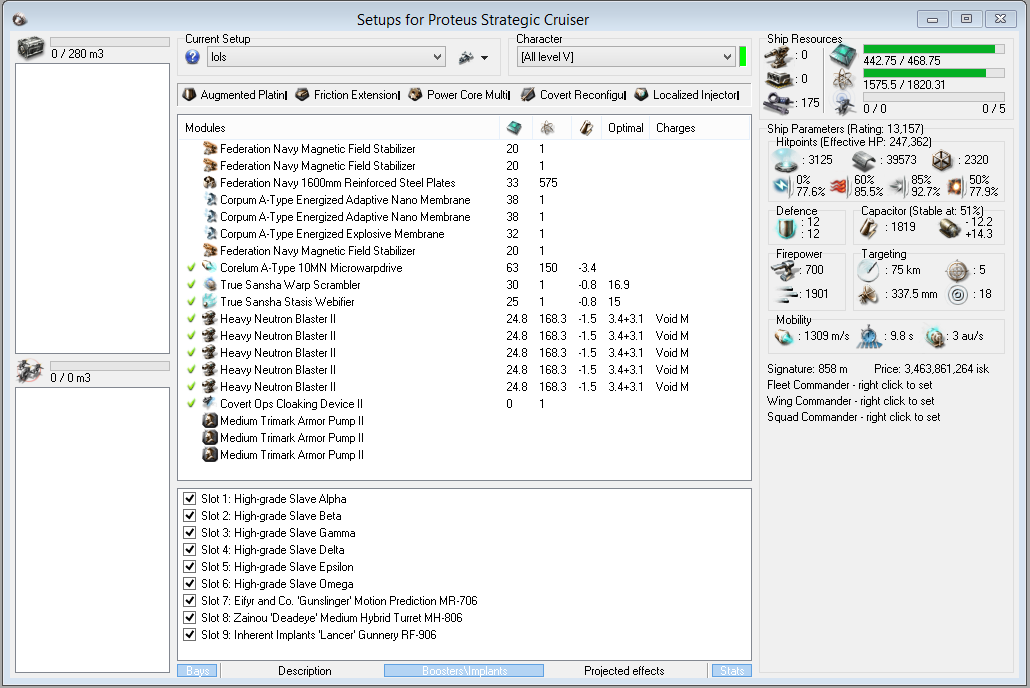Switch to the Boosters\Implants tab

[464, 671]
